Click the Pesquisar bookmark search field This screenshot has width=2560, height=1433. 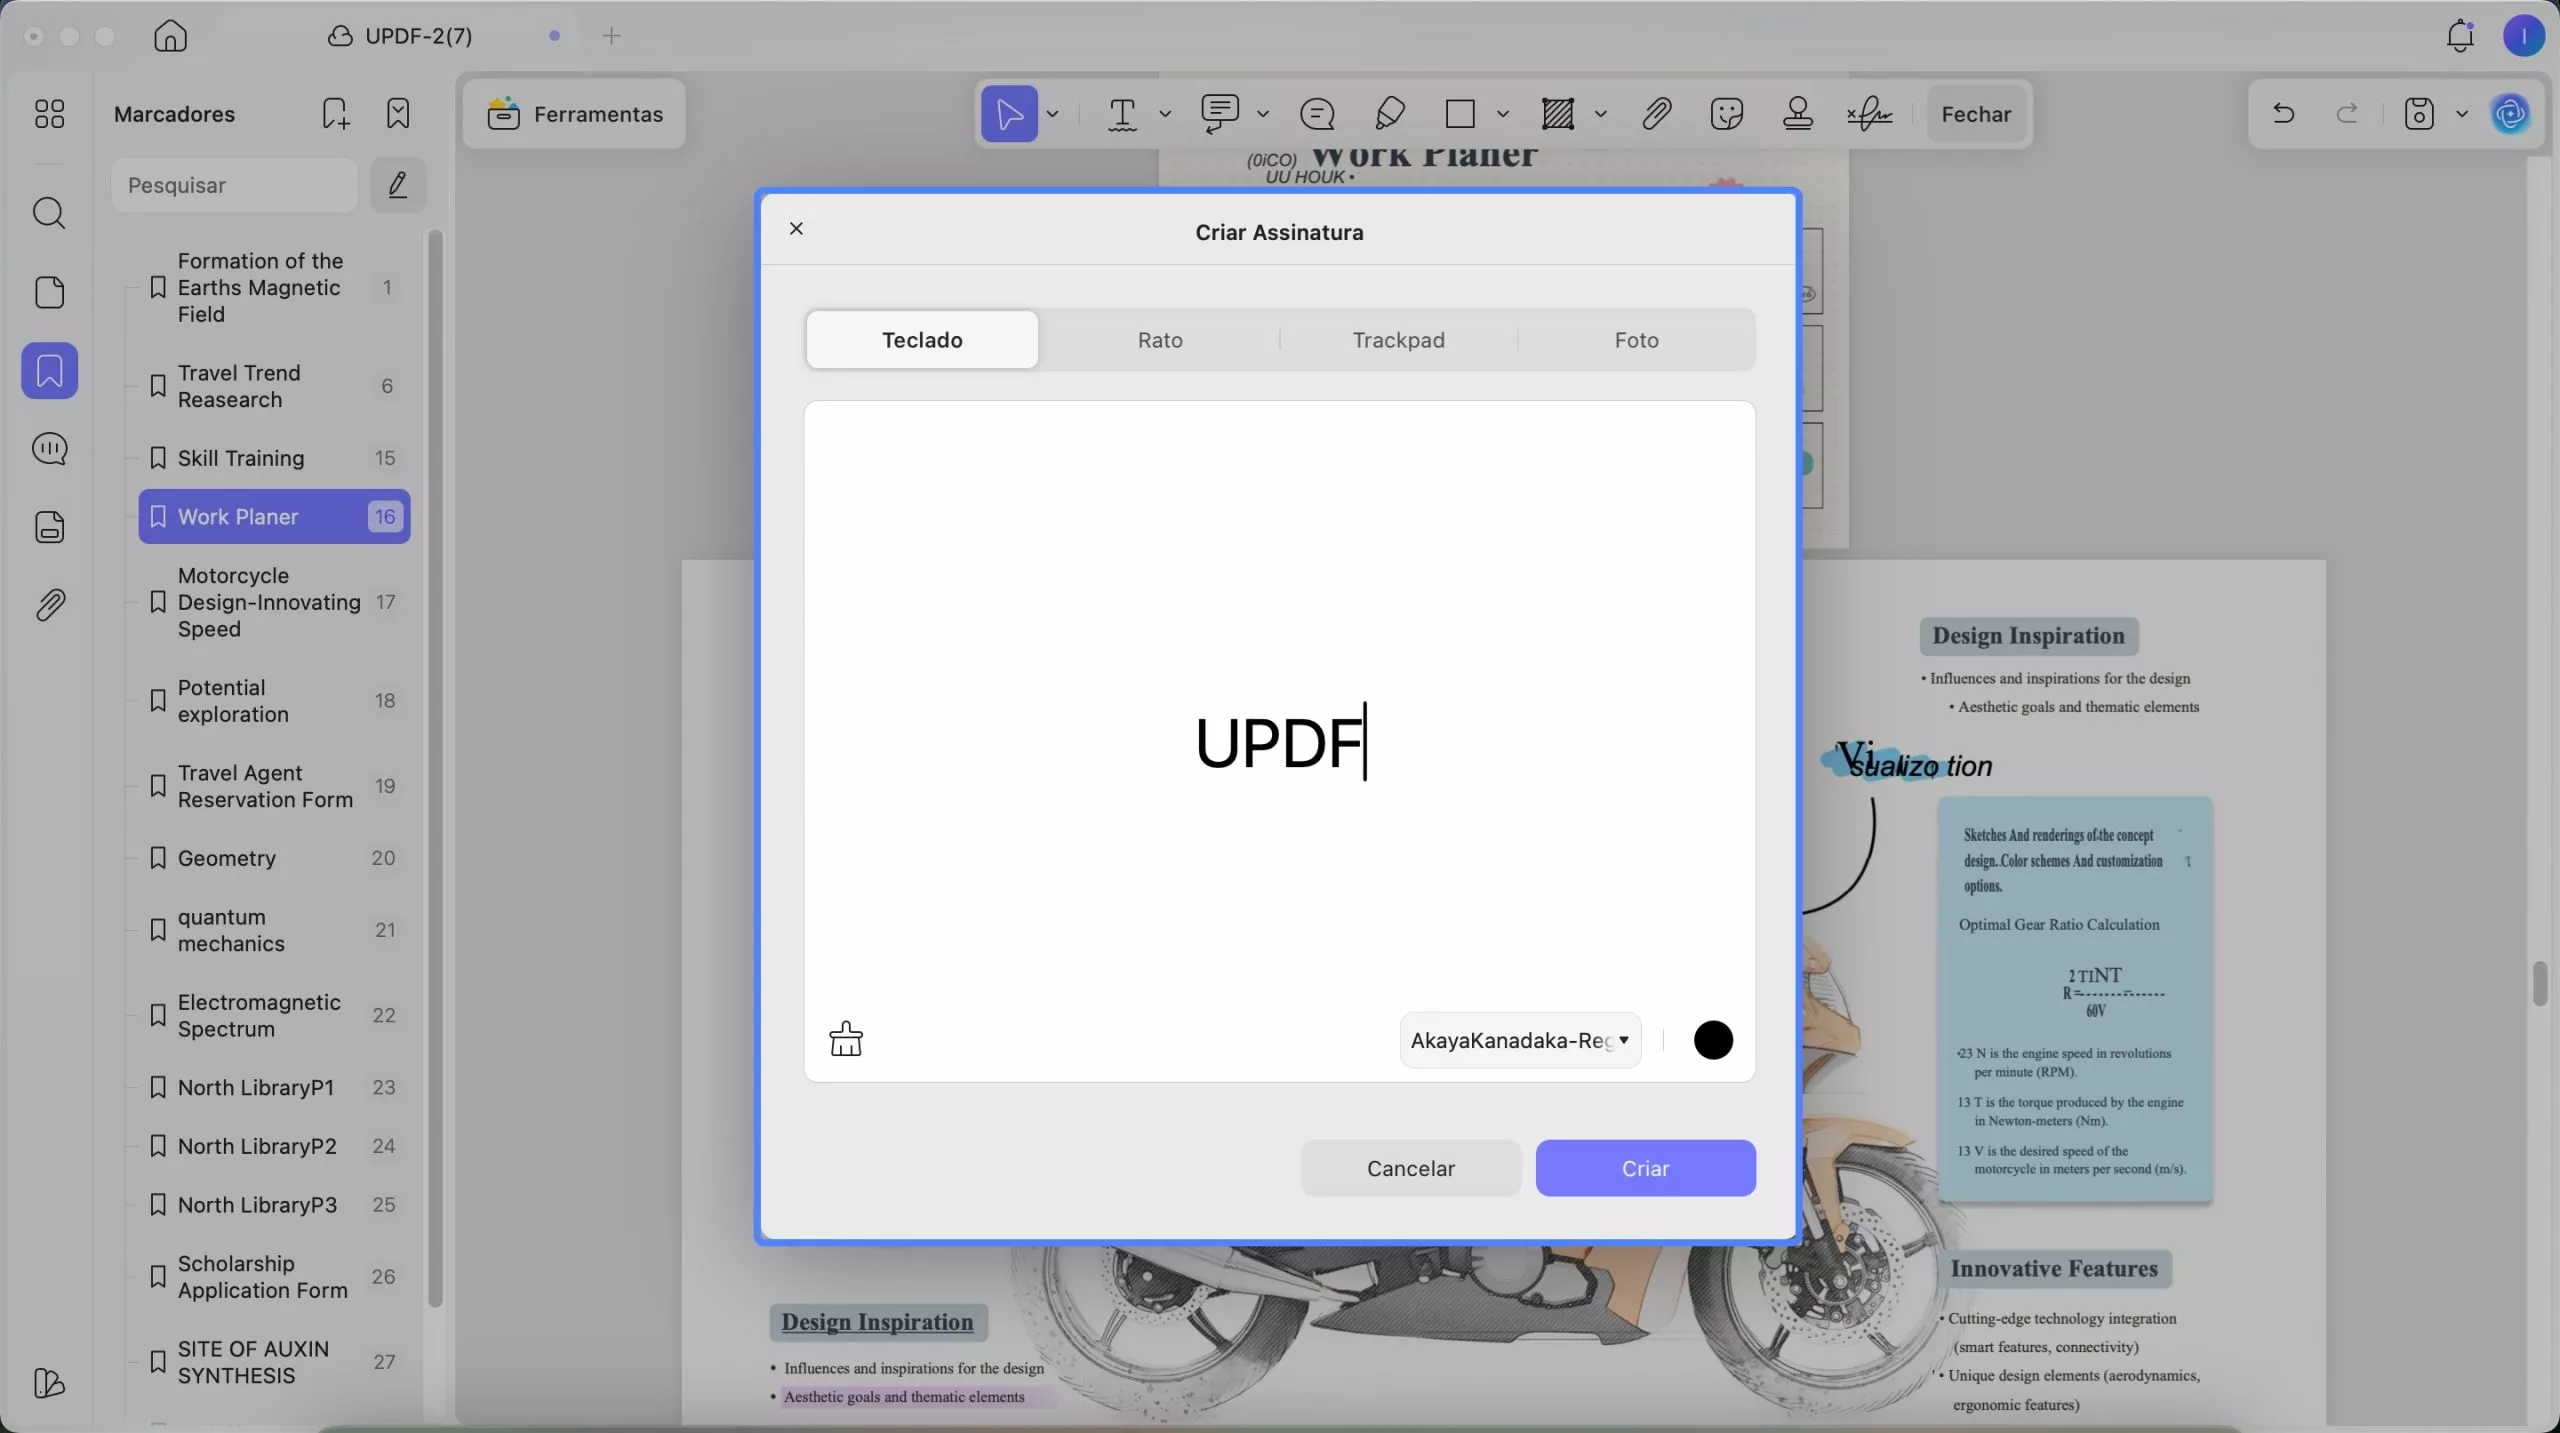click(x=234, y=185)
